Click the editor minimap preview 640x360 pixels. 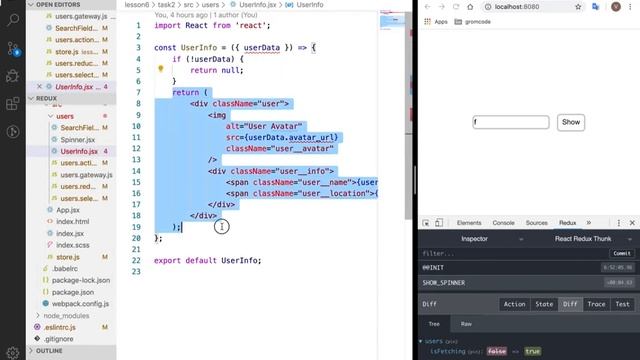[x=392, y=20]
